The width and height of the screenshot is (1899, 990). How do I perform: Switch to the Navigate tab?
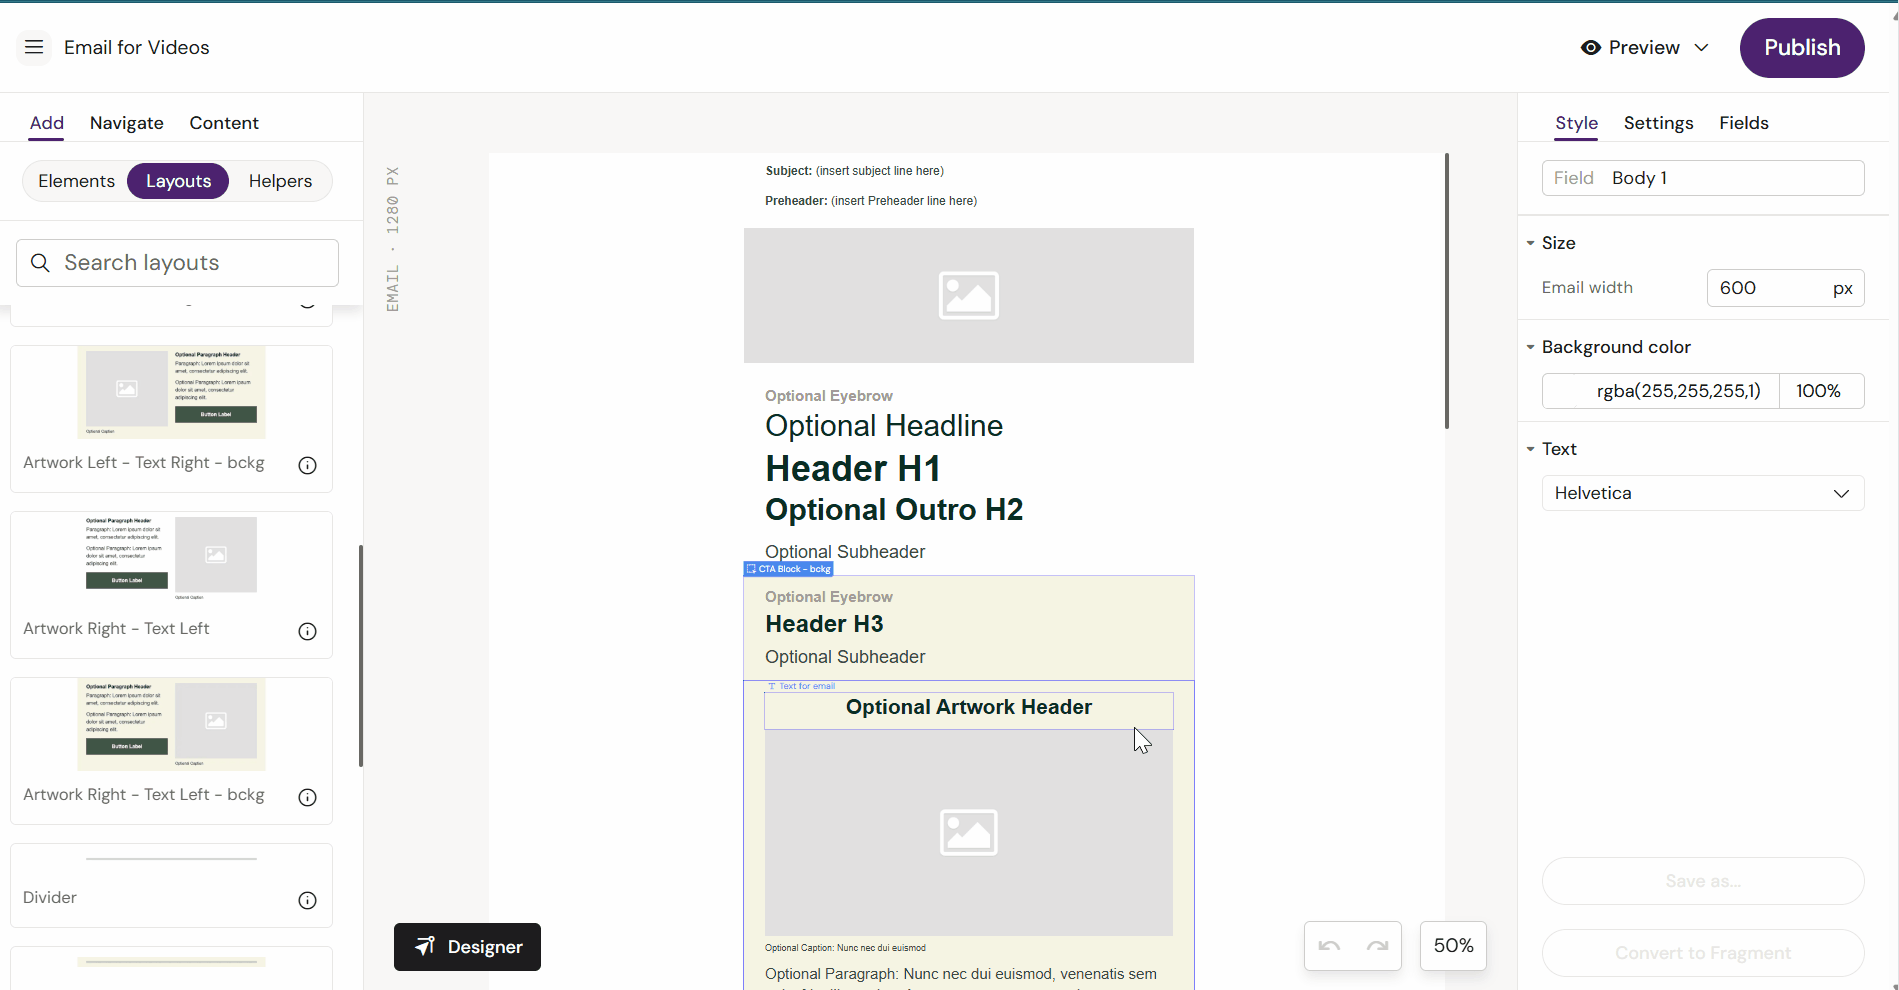126,123
